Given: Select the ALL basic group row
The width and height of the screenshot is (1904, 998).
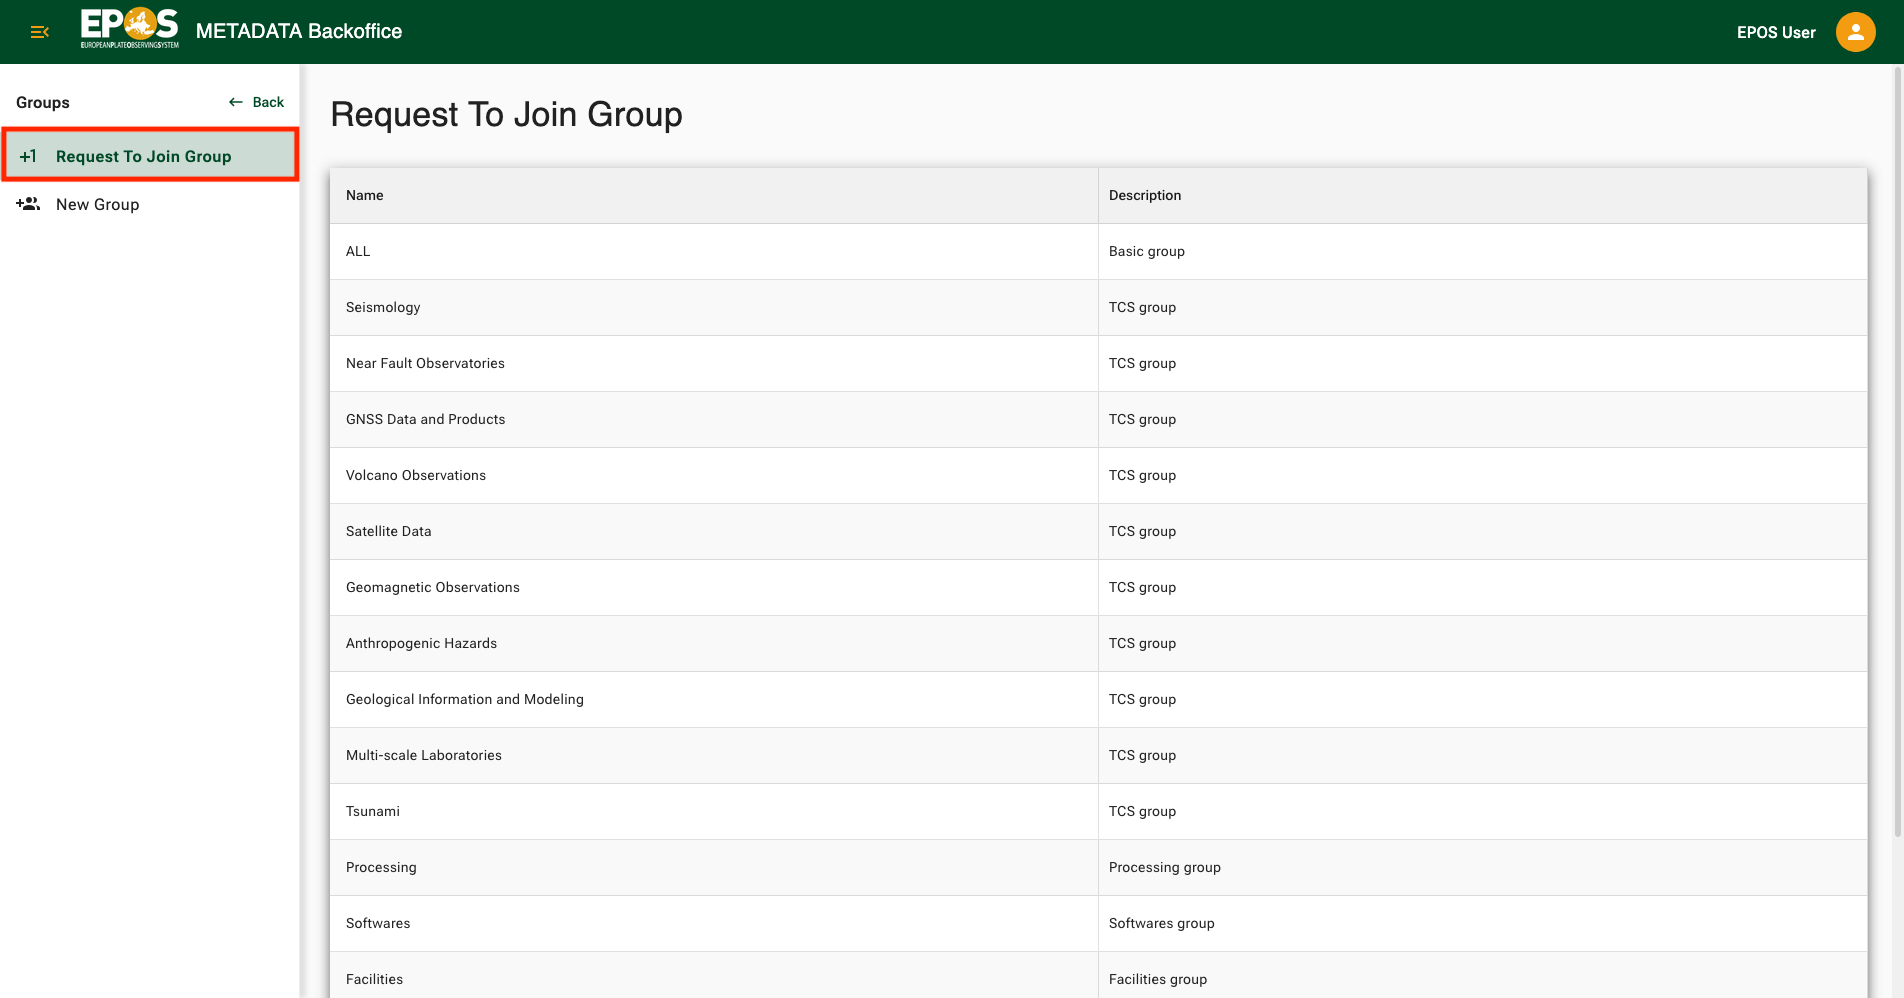Looking at the screenshot, I should 713,251.
